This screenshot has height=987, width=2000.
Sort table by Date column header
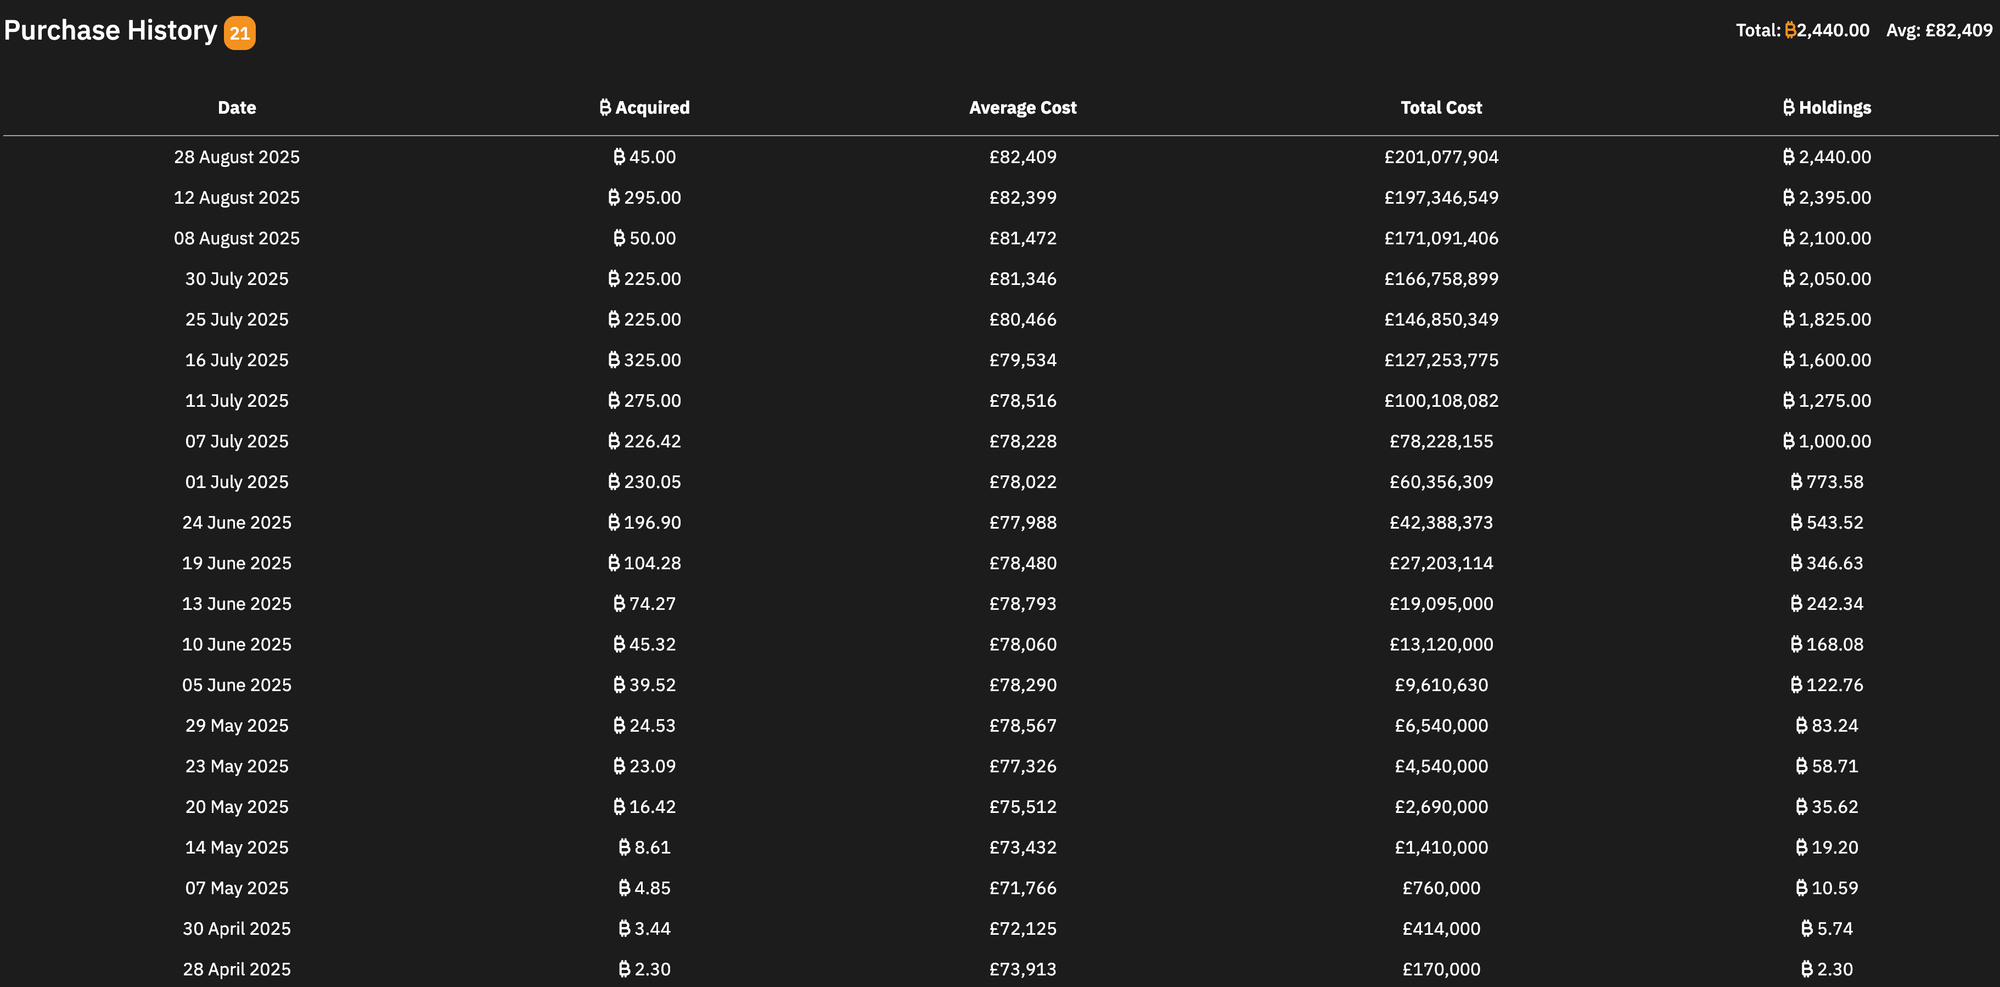pyautogui.click(x=237, y=108)
